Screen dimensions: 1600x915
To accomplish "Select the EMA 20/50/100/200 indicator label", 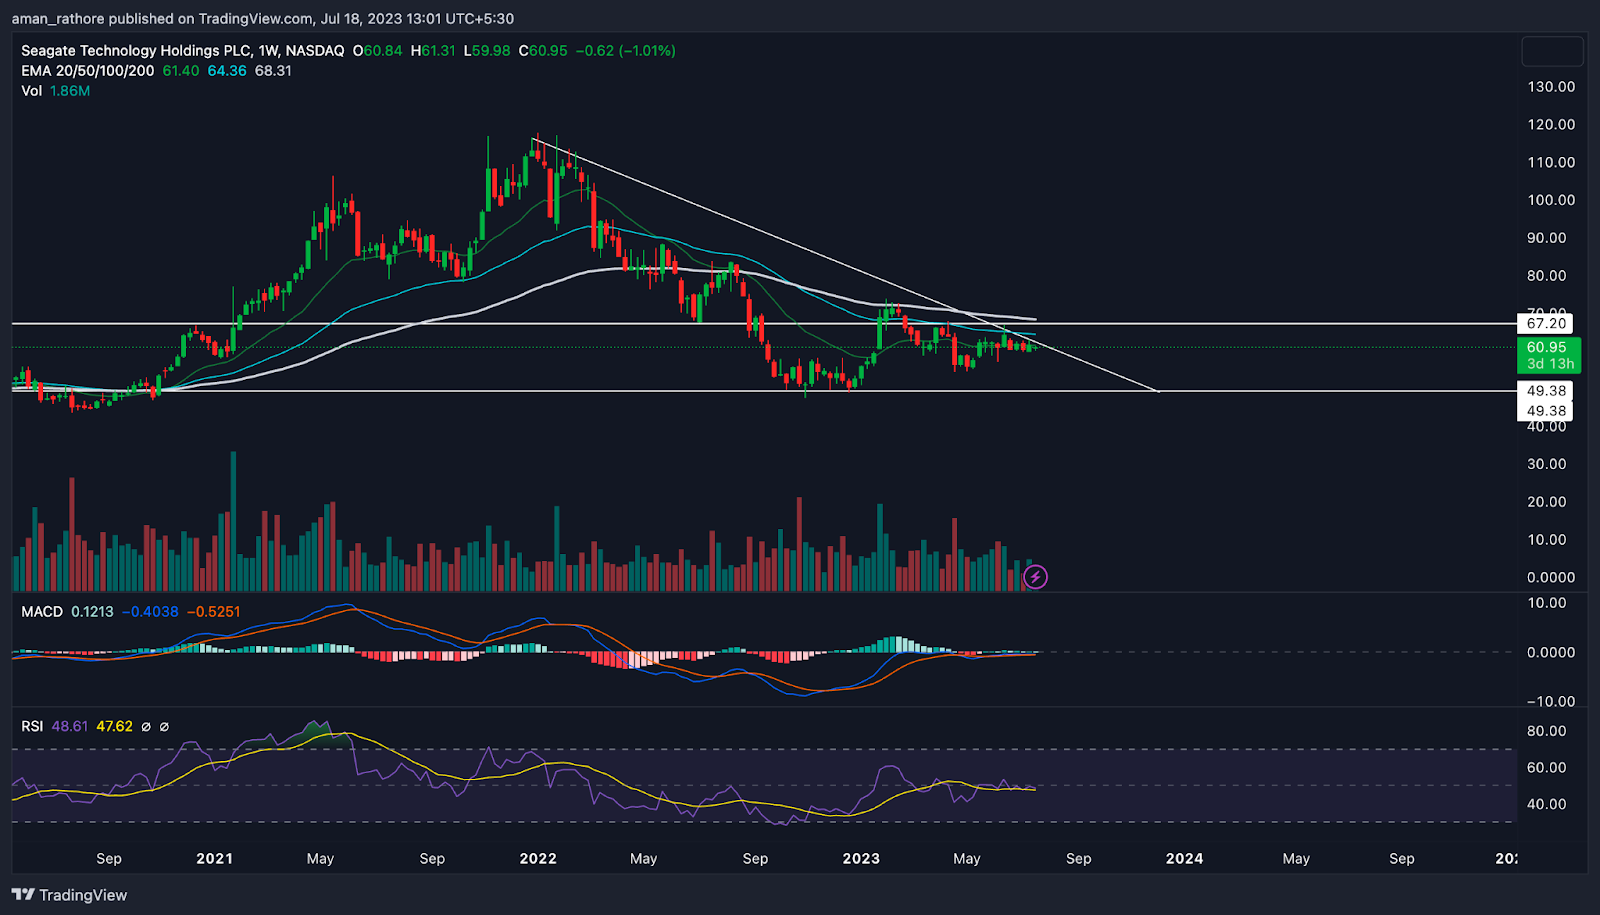I will pyautogui.click(x=88, y=71).
